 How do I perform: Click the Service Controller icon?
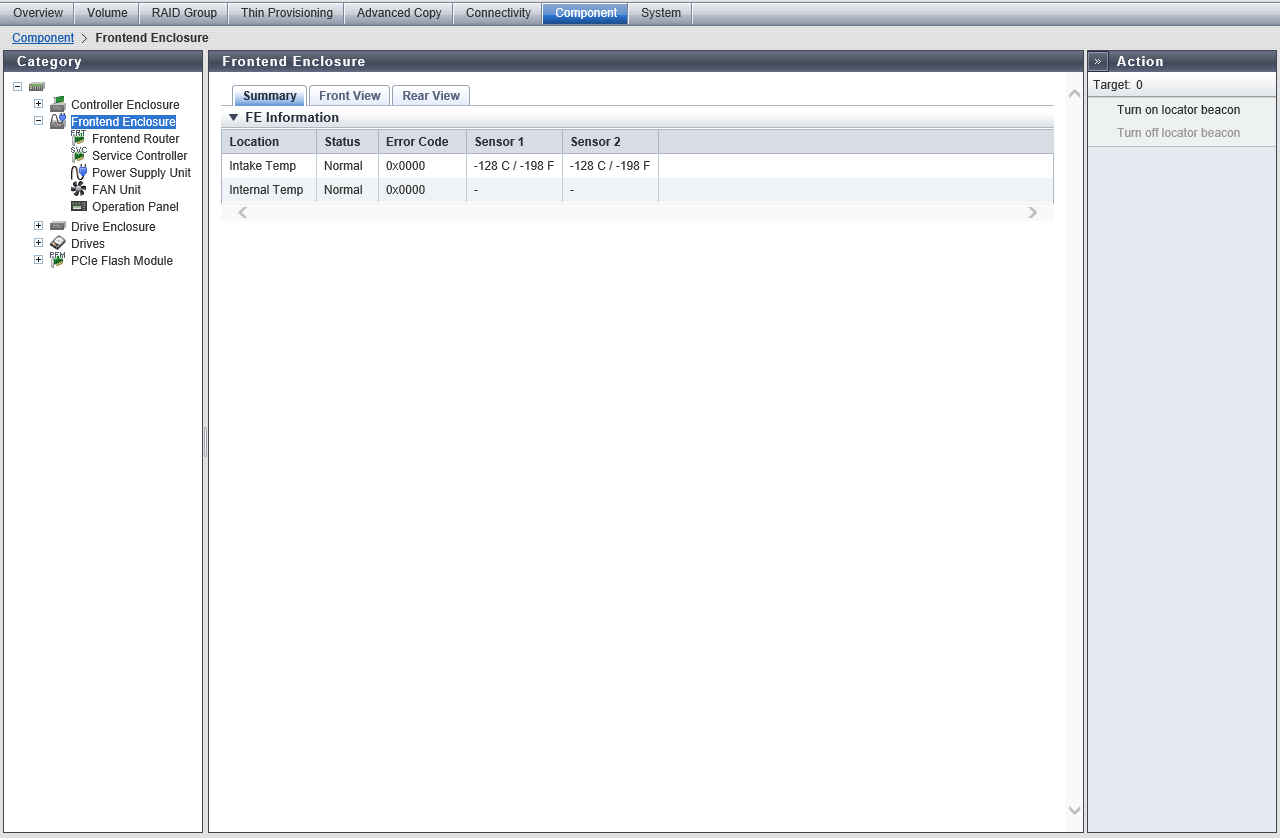(x=79, y=155)
